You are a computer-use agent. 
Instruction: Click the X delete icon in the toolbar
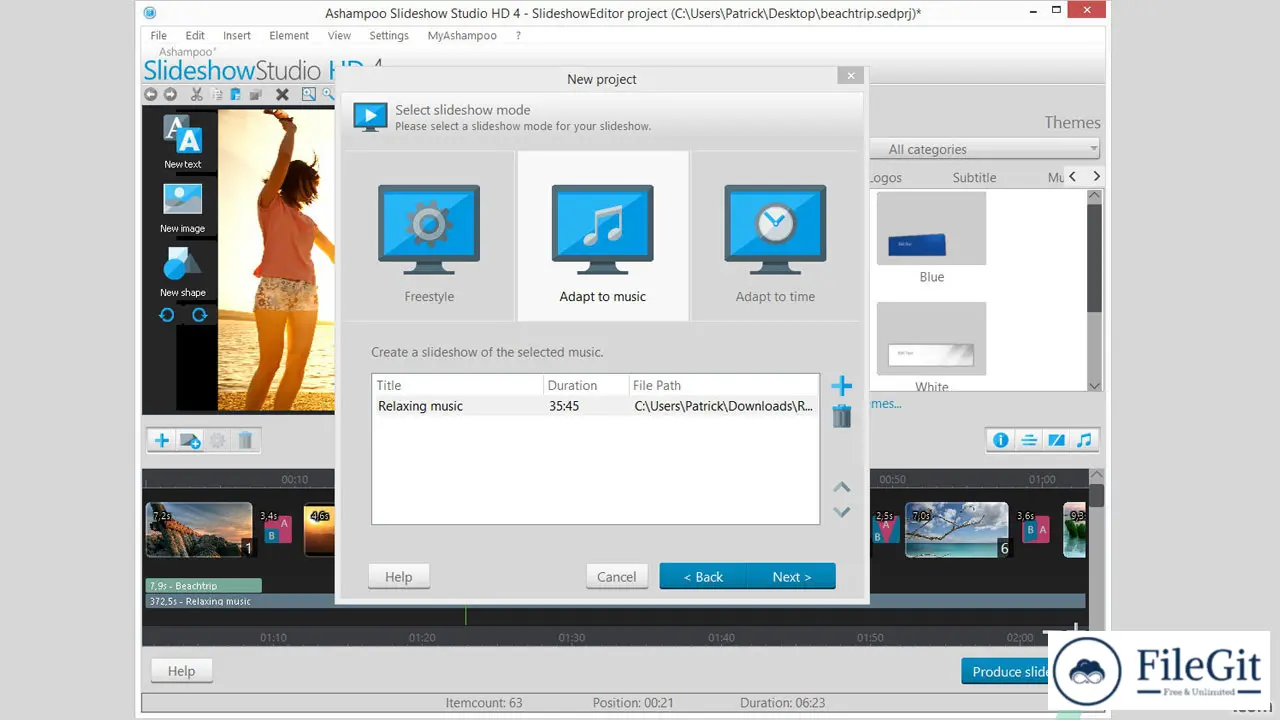point(283,95)
